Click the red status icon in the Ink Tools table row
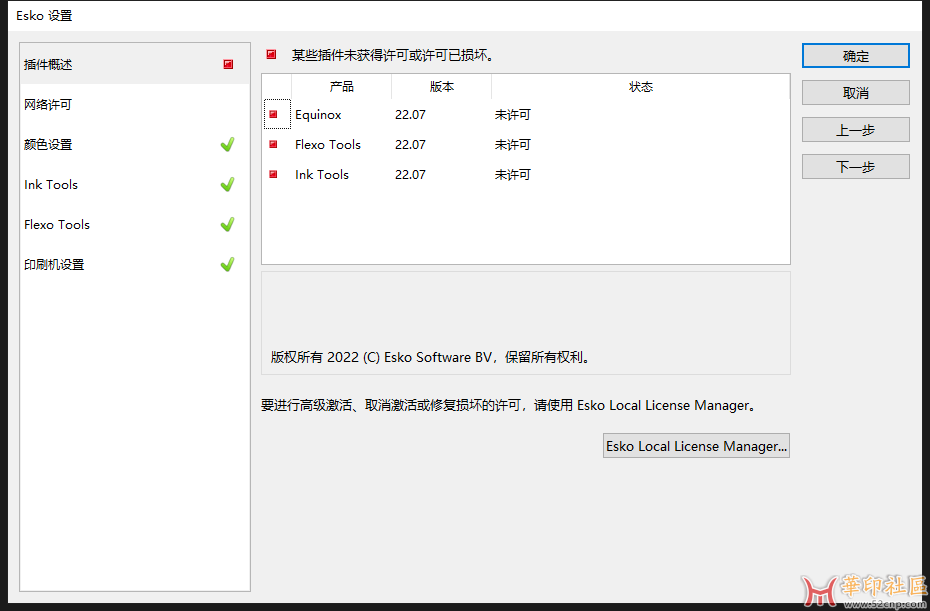This screenshot has width=930, height=611. click(x=273, y=174)
